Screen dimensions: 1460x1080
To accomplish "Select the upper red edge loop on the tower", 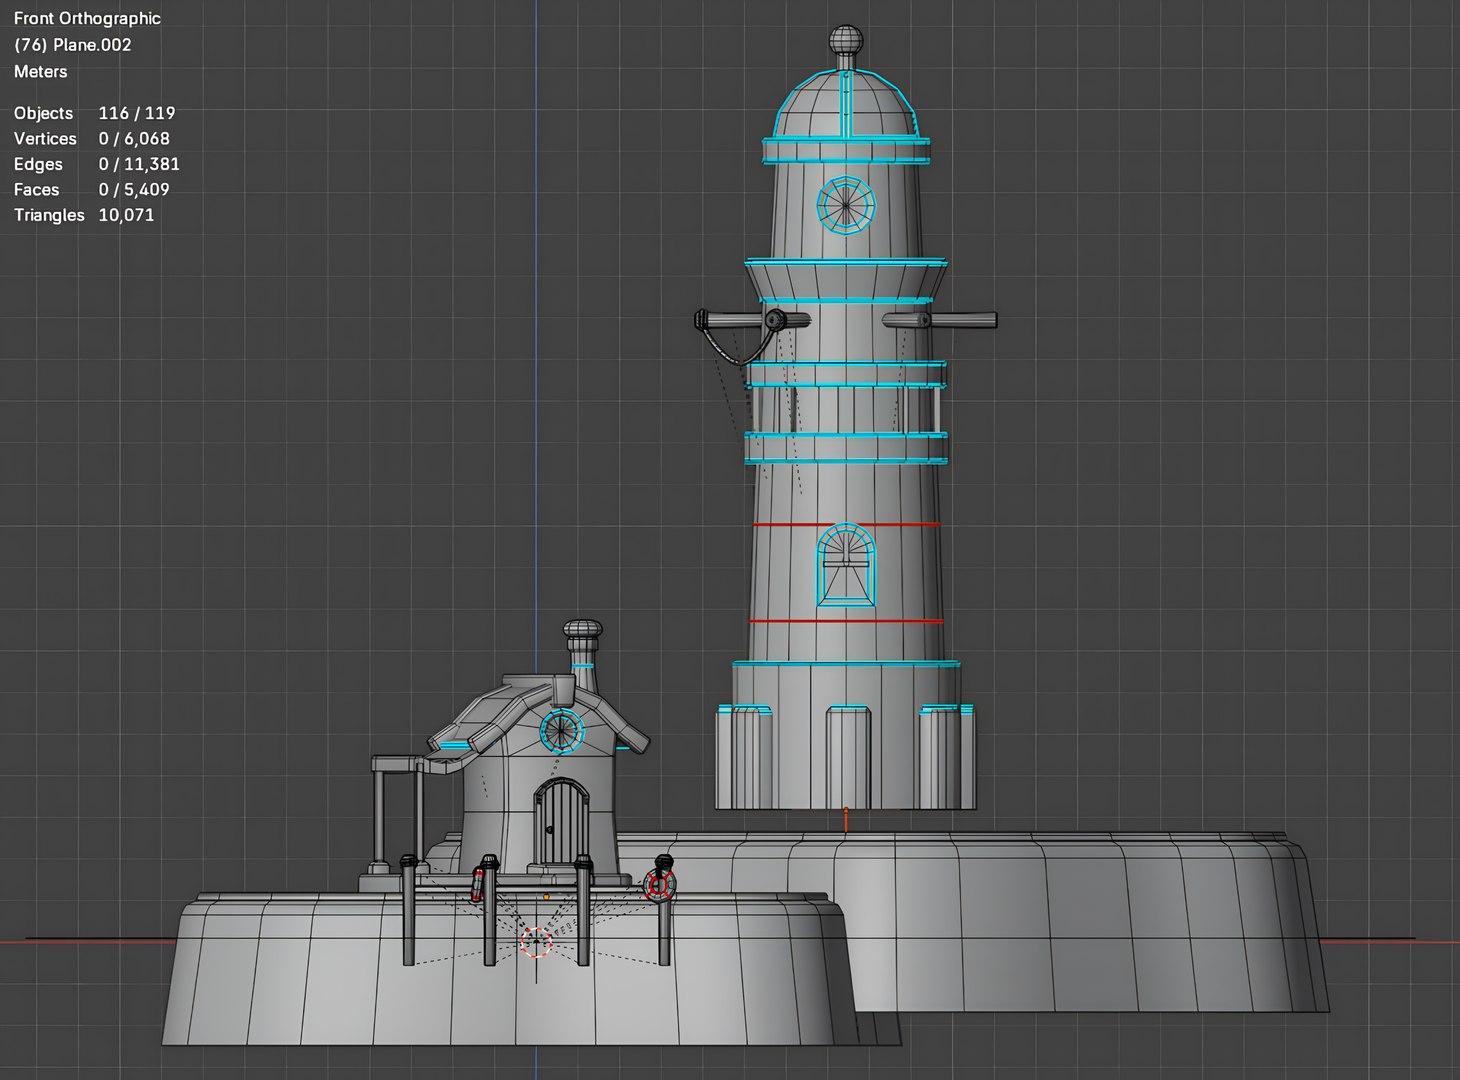I will (846, 524).
